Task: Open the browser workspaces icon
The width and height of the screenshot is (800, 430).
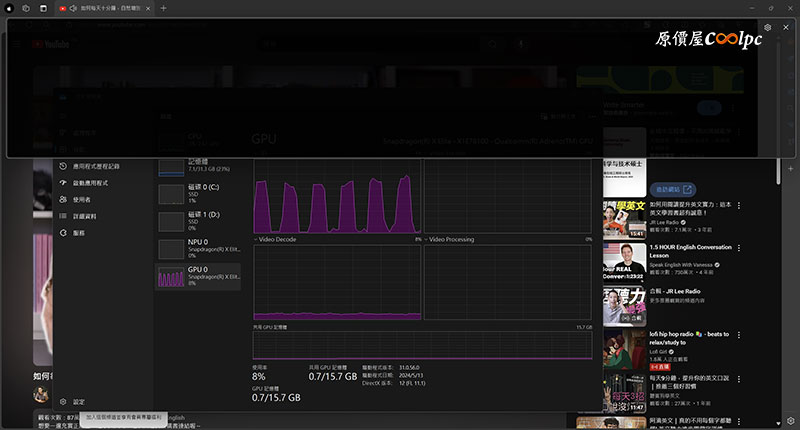Action: (x=26, y=8)
